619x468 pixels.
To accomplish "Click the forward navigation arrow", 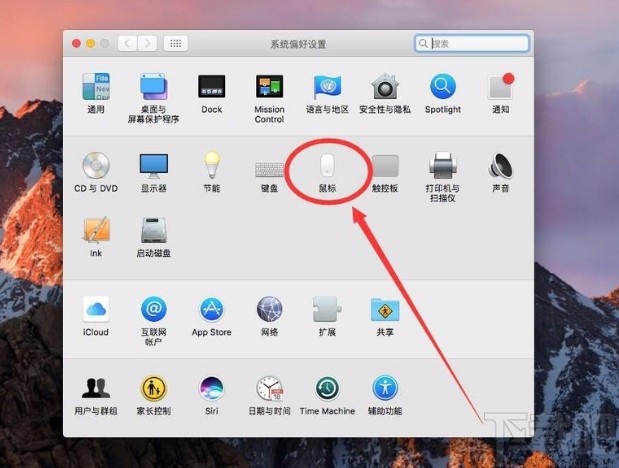I will coord(147,44).
